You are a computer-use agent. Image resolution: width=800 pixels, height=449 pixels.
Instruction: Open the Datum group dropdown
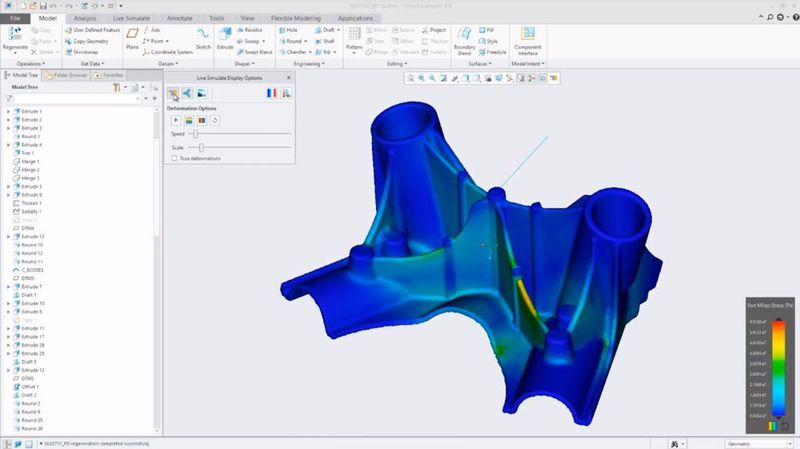(168, 64)
